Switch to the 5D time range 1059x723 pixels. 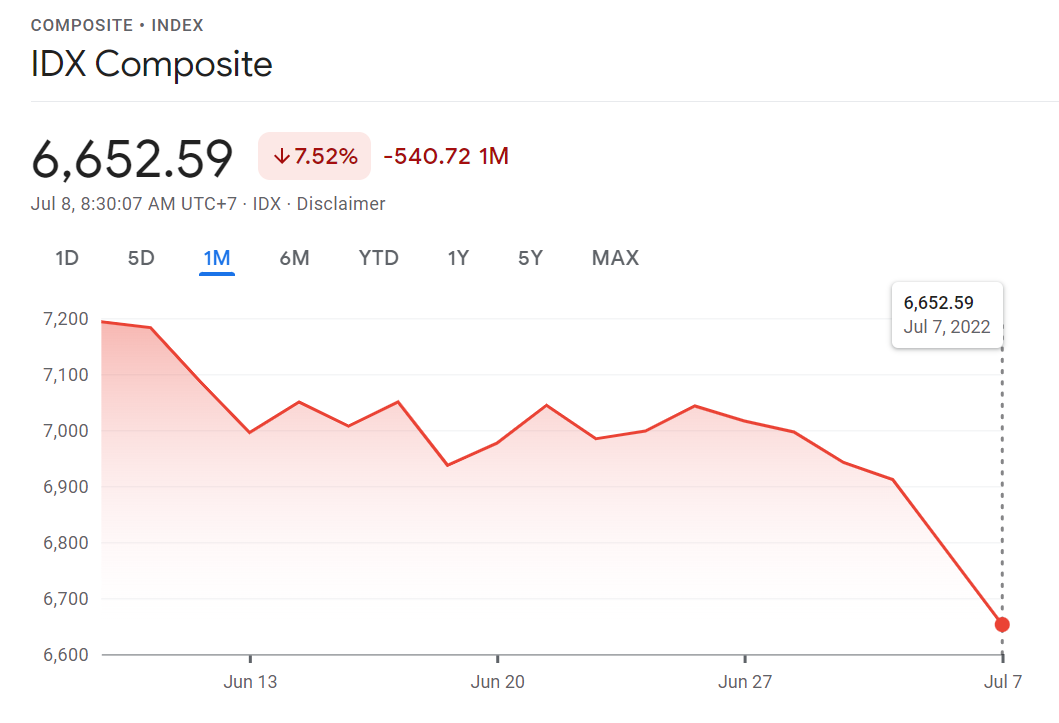(141, 258)
